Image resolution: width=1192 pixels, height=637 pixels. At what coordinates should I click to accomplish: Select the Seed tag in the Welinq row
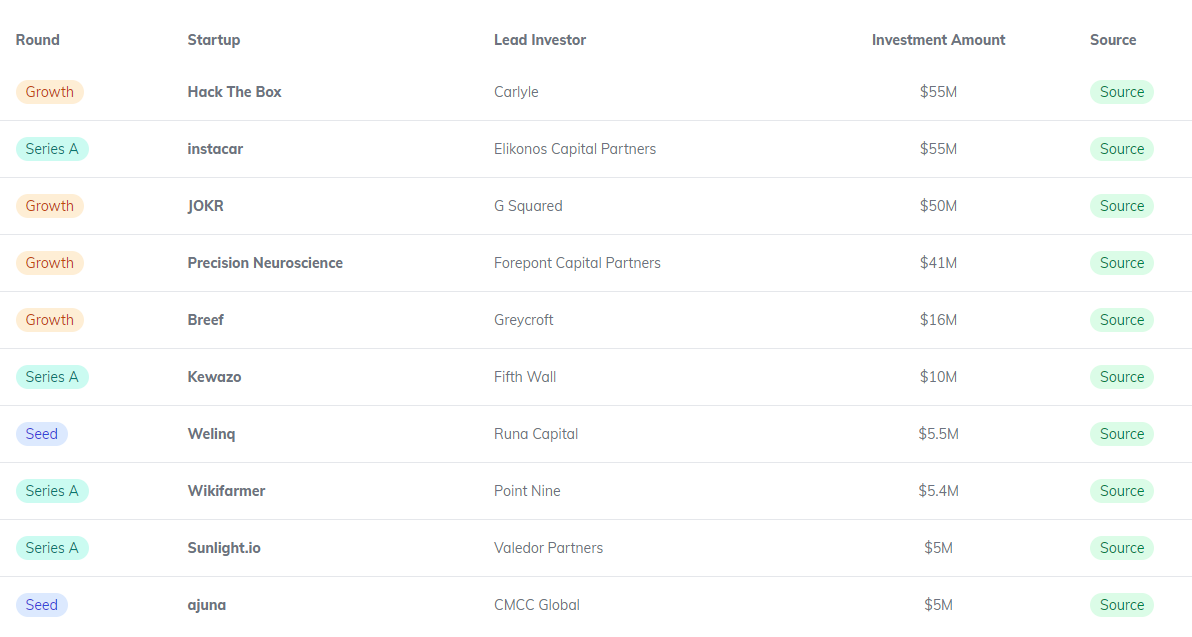(42, 434)
